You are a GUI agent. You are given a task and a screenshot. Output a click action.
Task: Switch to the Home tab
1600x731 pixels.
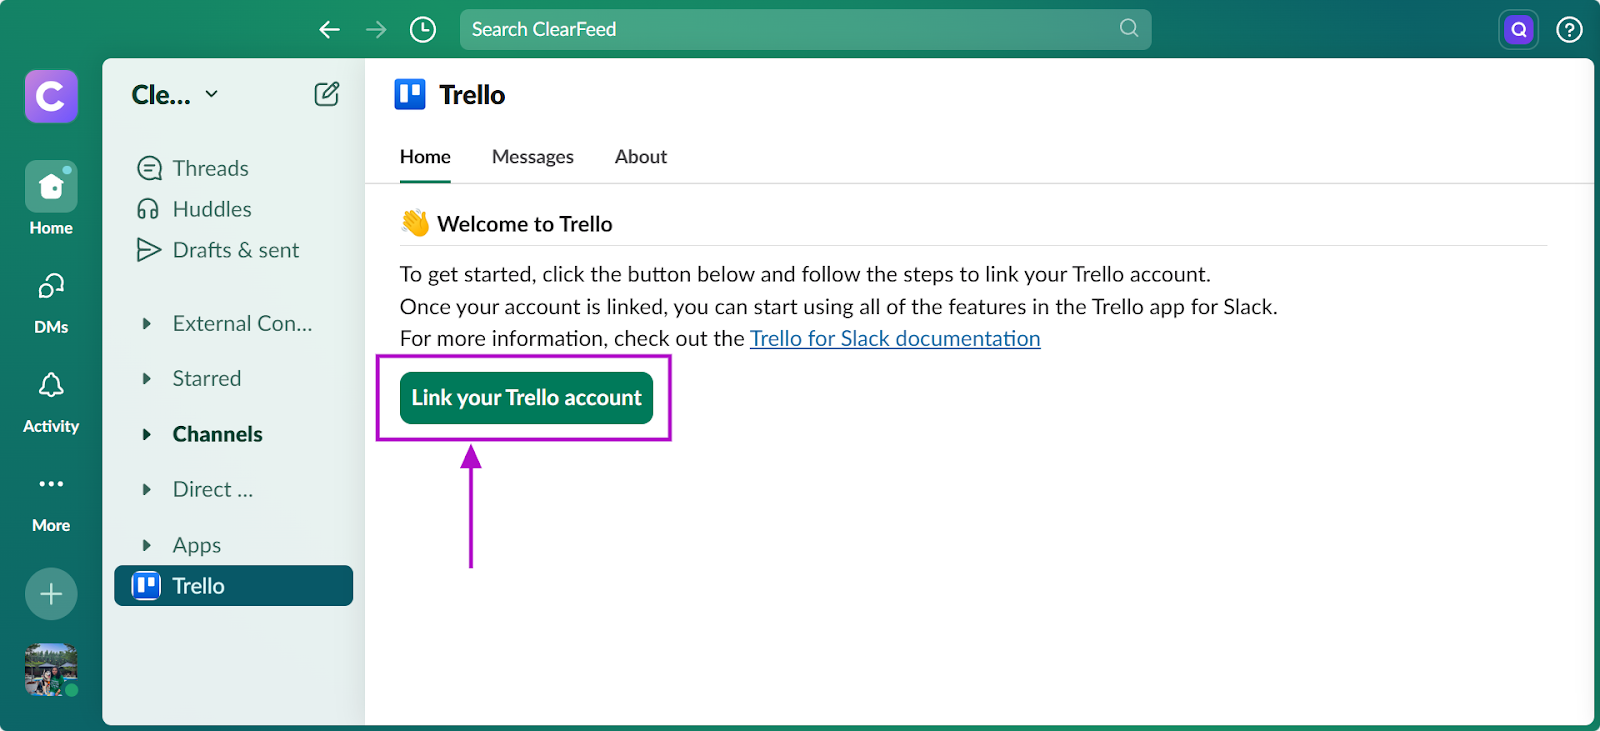[x=425, y=157]
